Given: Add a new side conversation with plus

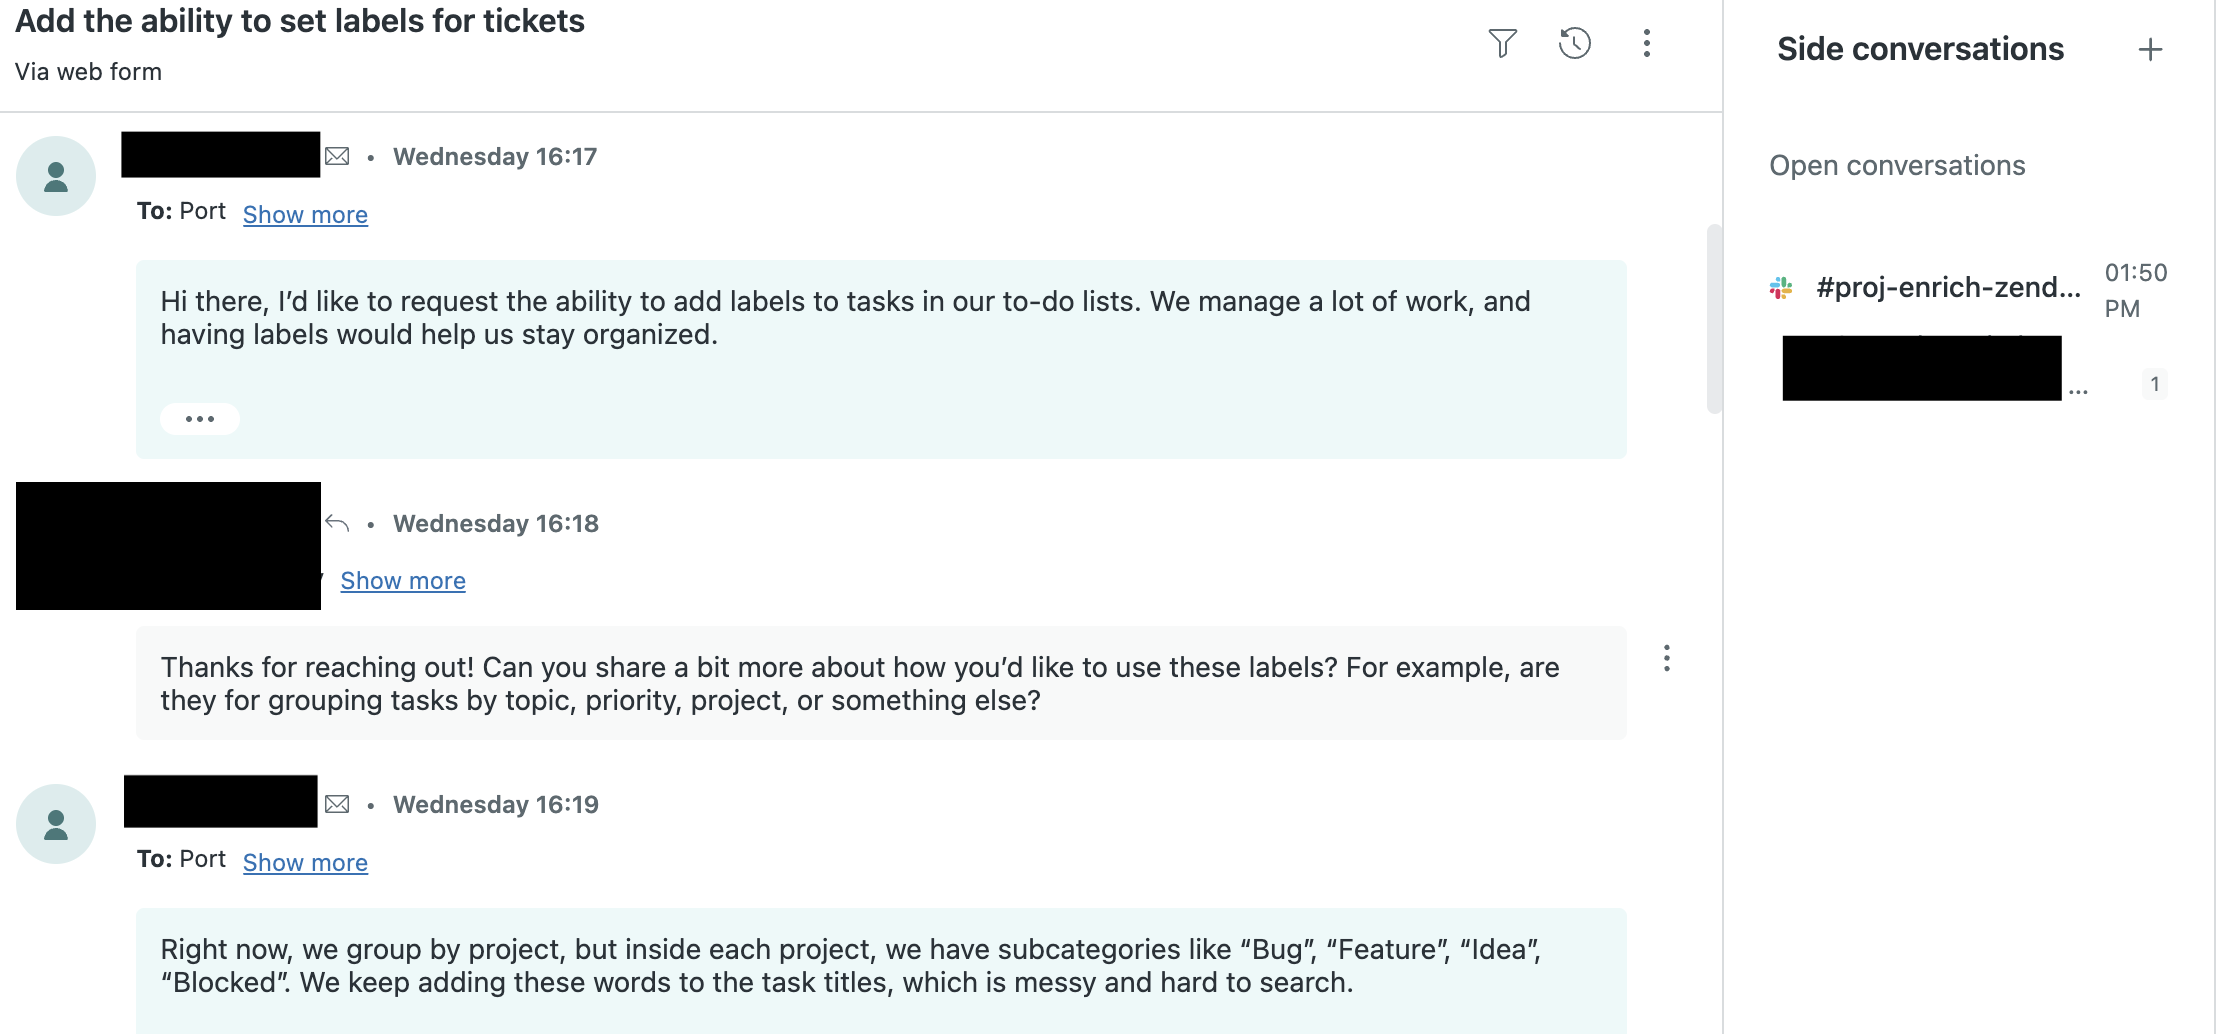Looking at the screenshot, I should pyautogui.click(x=2150, y=50).
